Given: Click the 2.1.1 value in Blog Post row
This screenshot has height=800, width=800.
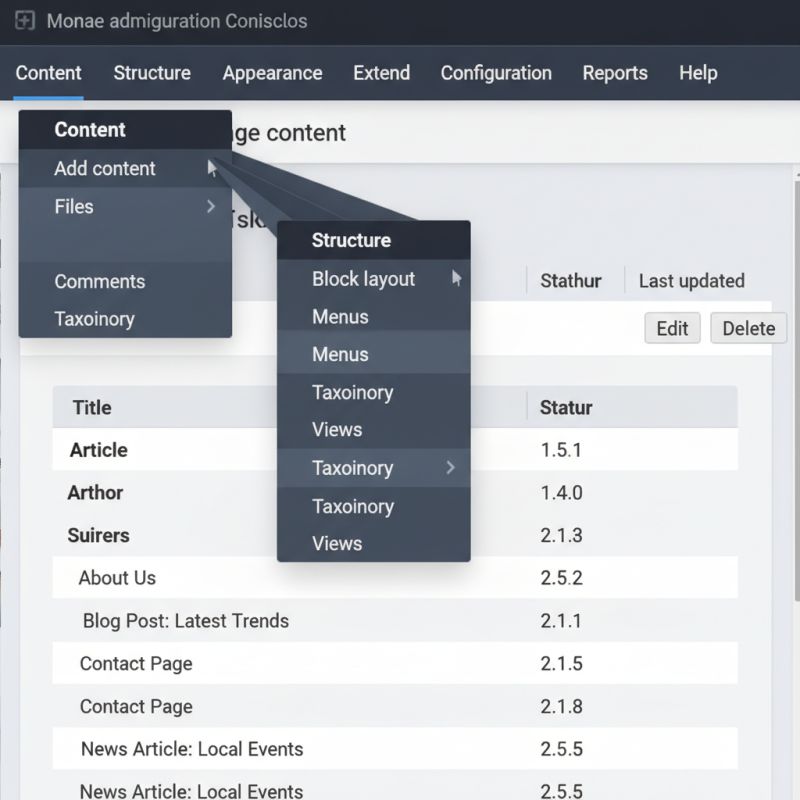Looking at the screenshot, I should pos(561,621).
